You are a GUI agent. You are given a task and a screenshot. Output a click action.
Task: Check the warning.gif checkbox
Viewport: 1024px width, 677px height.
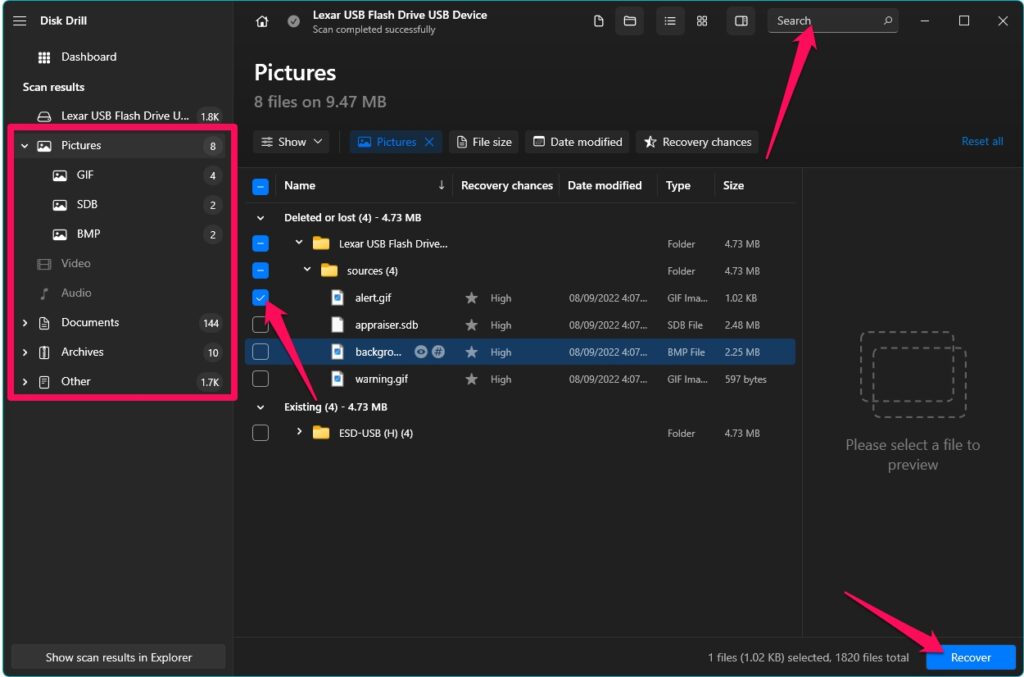coord(261,379)
